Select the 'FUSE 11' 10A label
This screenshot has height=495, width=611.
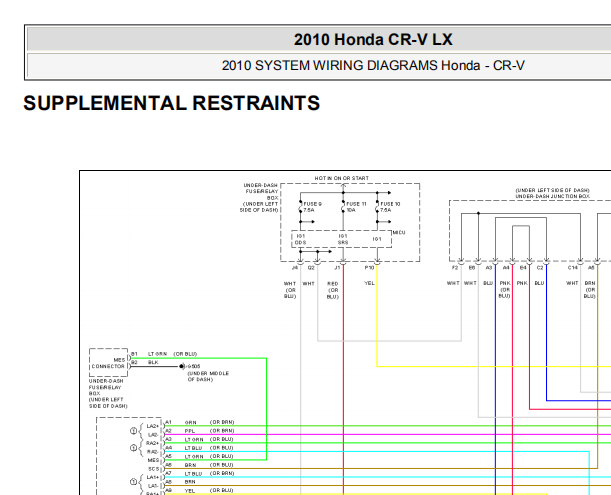(x=356, y=207)
